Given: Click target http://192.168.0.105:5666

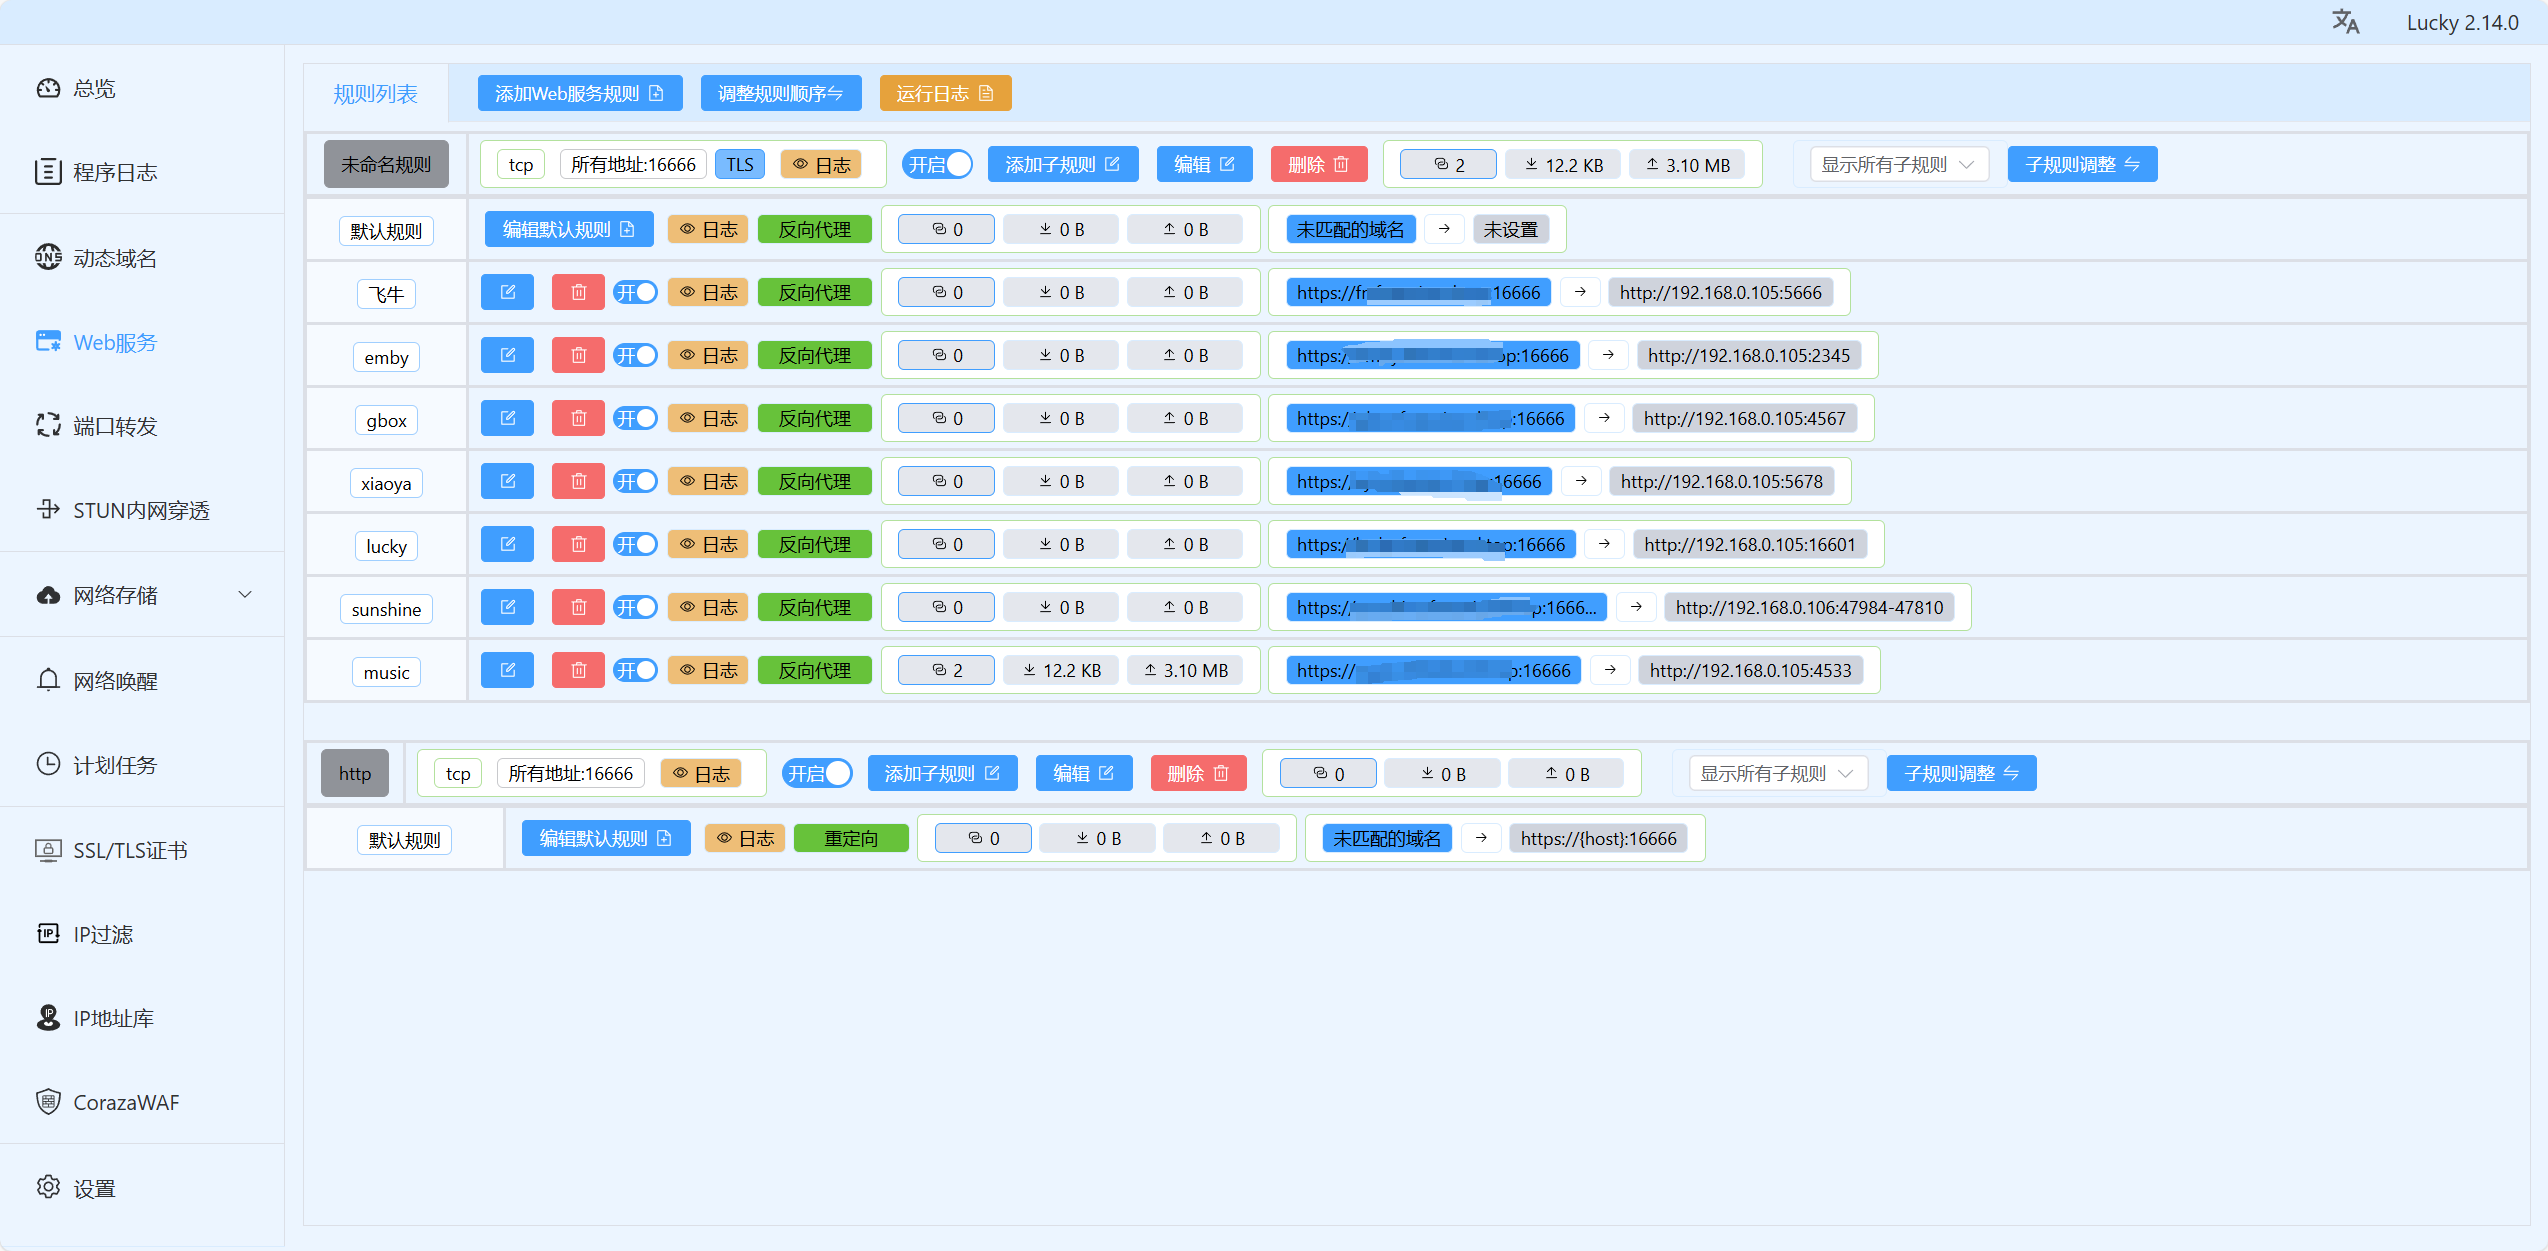Looking at the screenshot, I should [1720, 292].
